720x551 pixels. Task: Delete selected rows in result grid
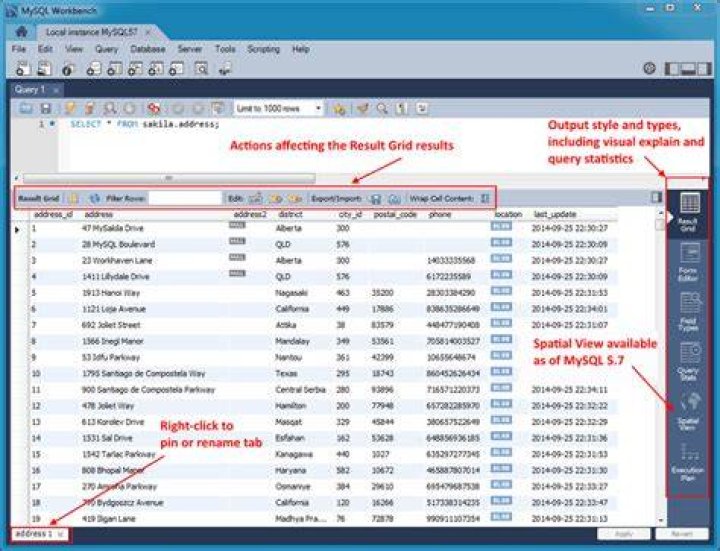coord(295,198)
